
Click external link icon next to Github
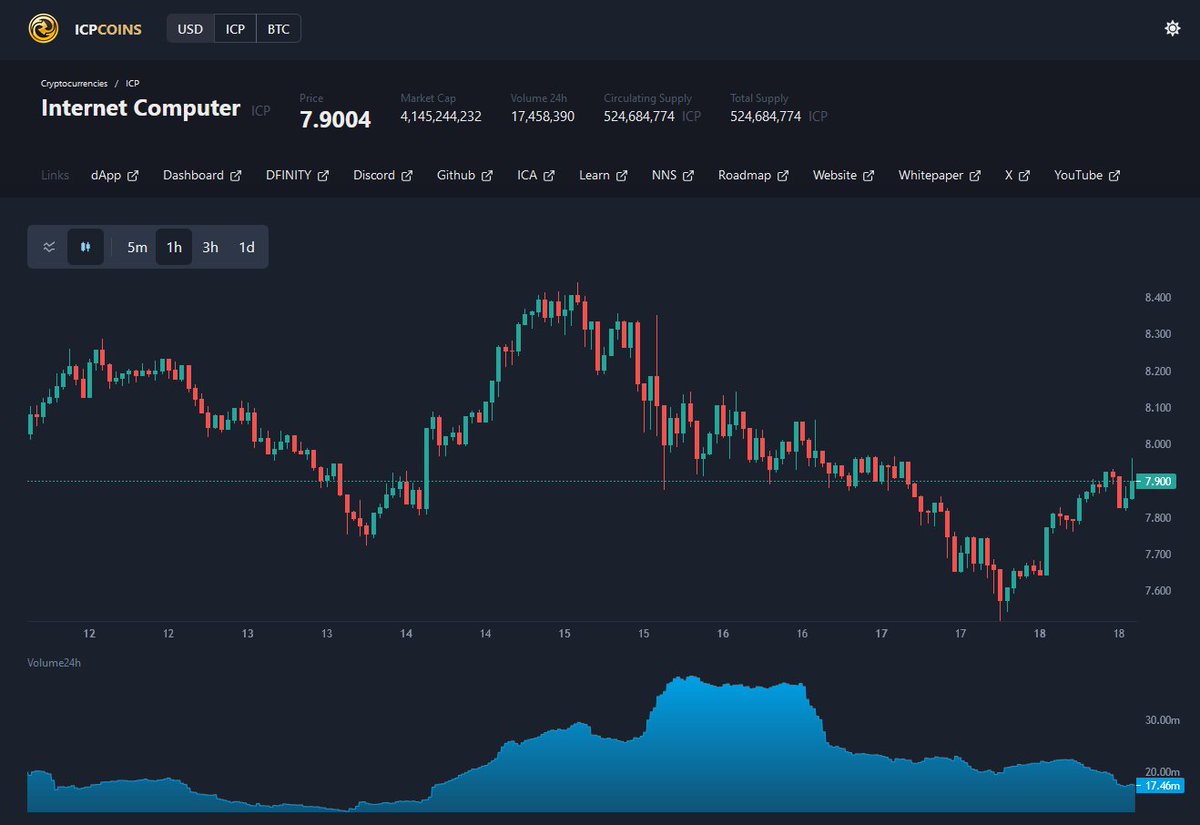point(487,176)
